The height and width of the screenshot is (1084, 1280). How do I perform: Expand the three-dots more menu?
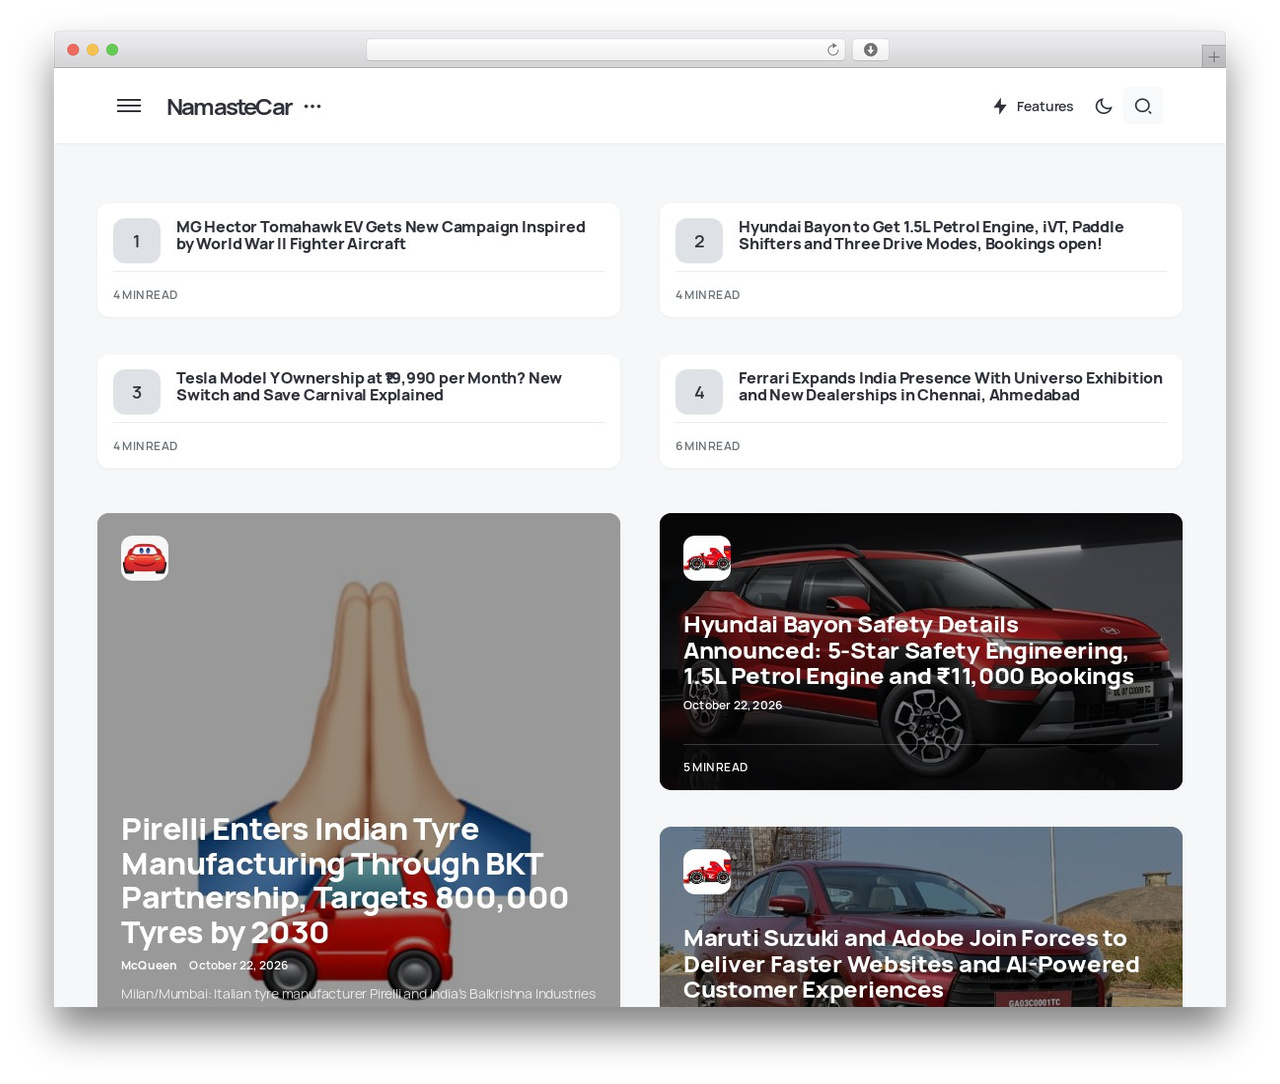[x=312, y=106]
